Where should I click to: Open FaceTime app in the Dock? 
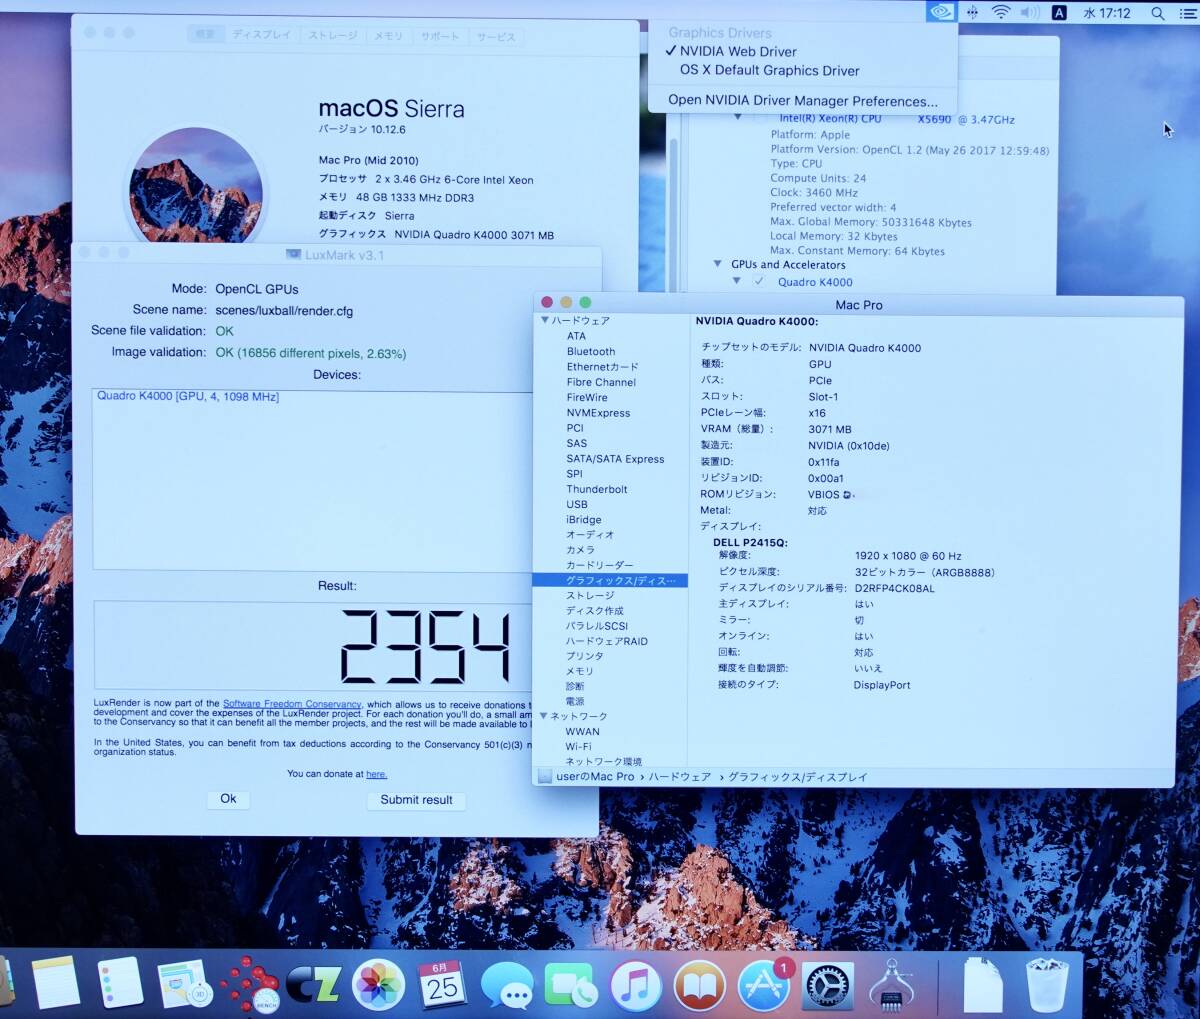tap(571, 985)
